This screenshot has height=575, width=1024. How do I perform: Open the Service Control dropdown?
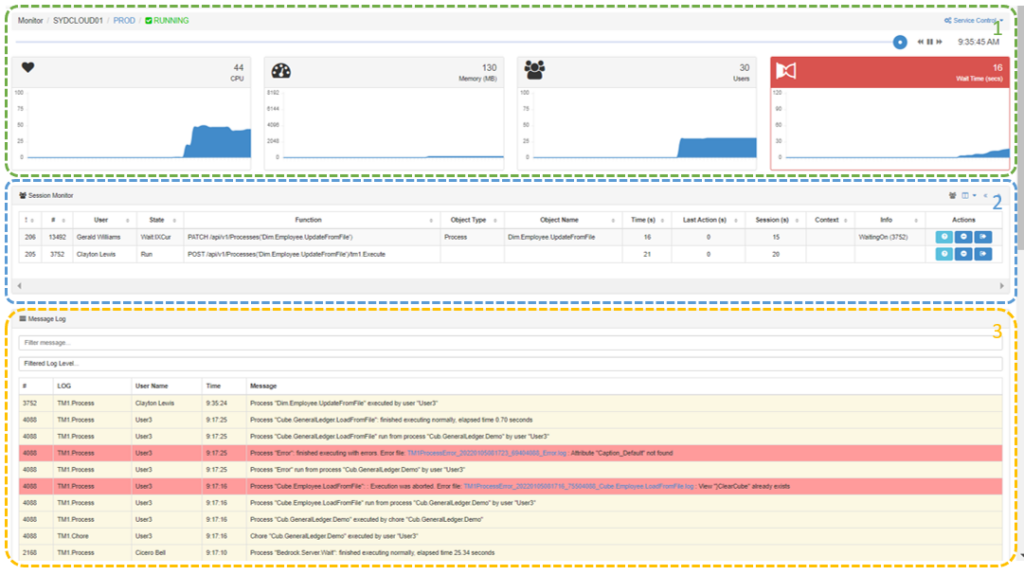(x=973, y=20)
